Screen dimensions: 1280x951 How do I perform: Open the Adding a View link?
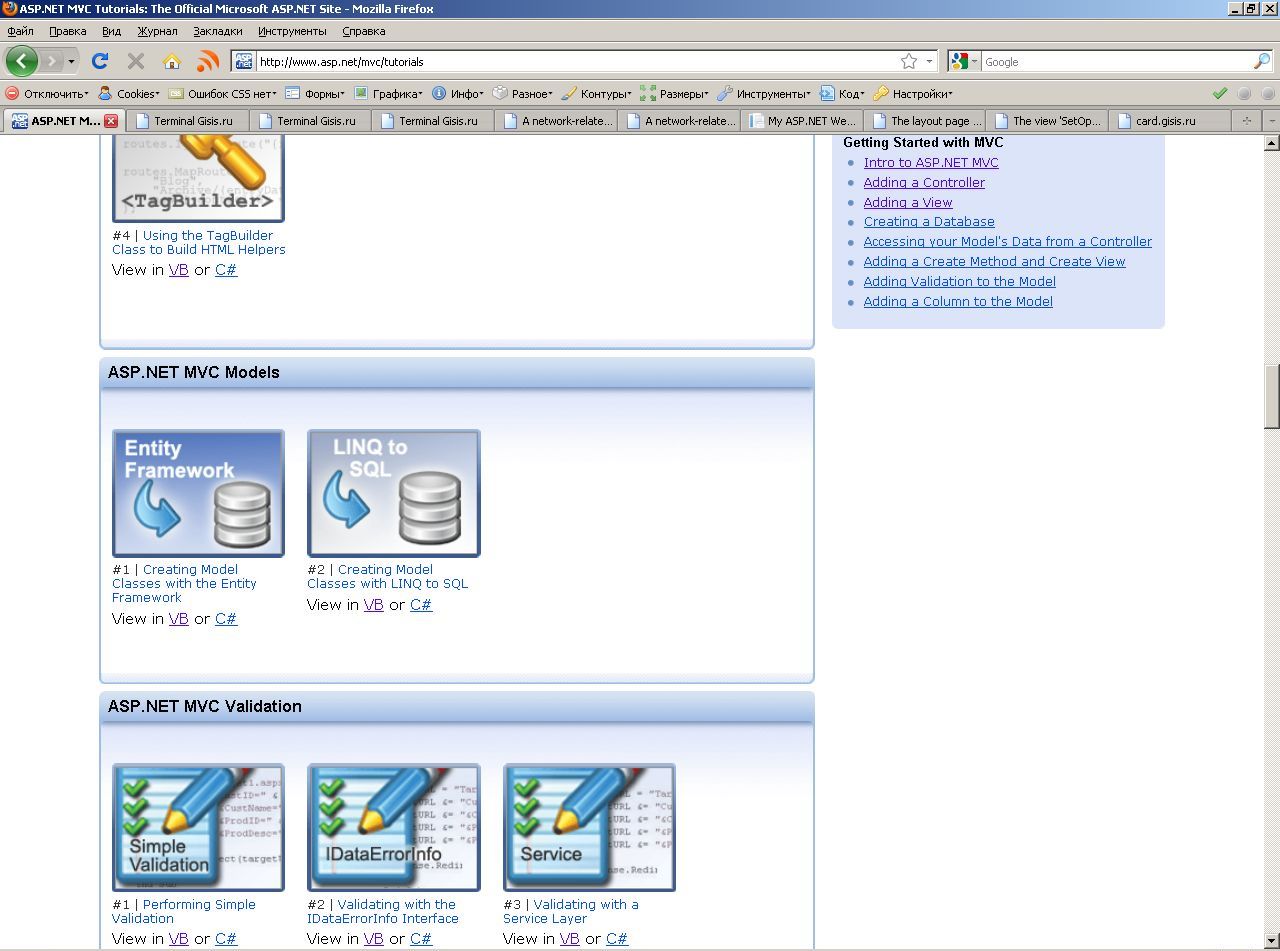point(908,202)
